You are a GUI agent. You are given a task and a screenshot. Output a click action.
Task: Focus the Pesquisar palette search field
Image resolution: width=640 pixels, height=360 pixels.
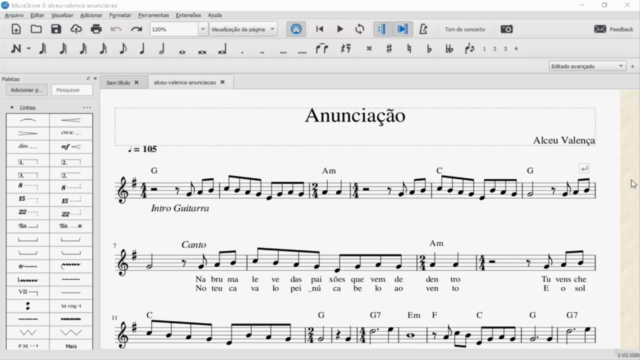tap(72, 90)
